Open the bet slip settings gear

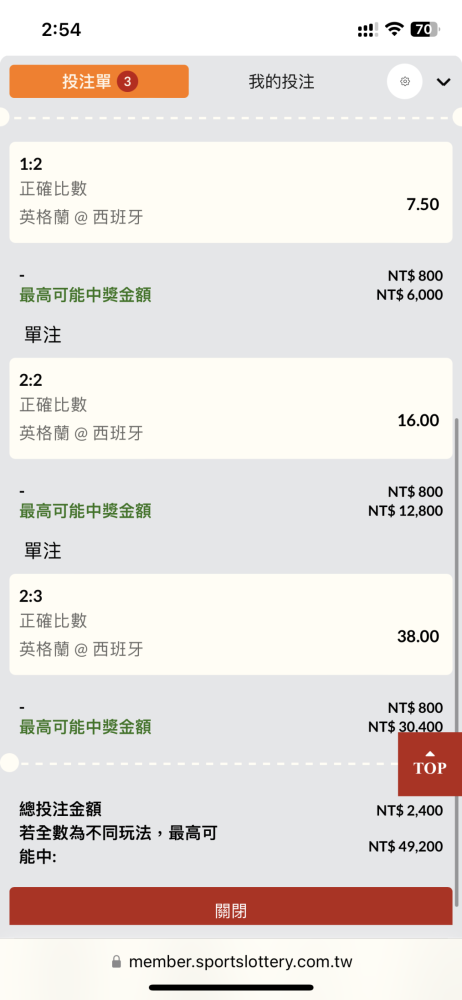(405, 82)
